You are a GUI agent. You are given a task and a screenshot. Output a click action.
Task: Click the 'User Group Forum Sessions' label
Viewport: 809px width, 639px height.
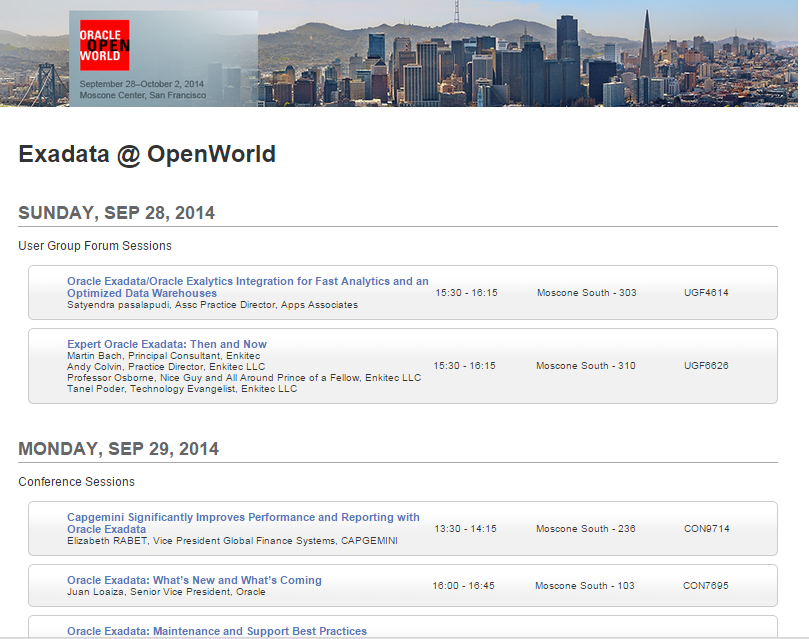click(x=95, y=246)
